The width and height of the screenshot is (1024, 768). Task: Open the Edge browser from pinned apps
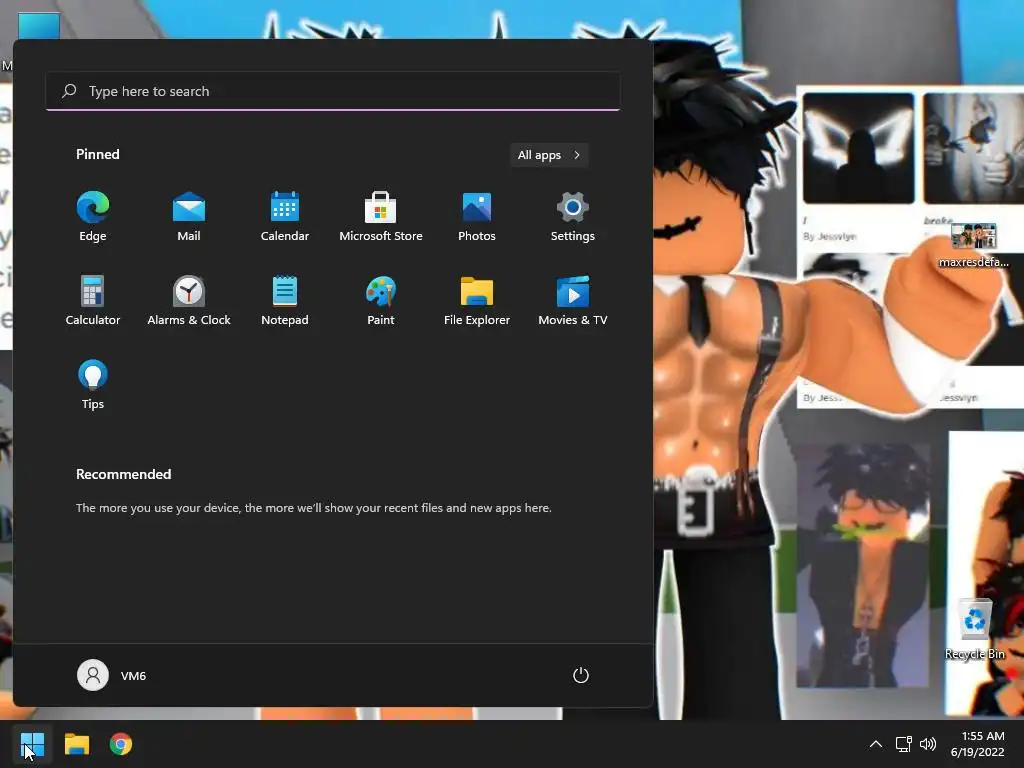tap(93, 217)
